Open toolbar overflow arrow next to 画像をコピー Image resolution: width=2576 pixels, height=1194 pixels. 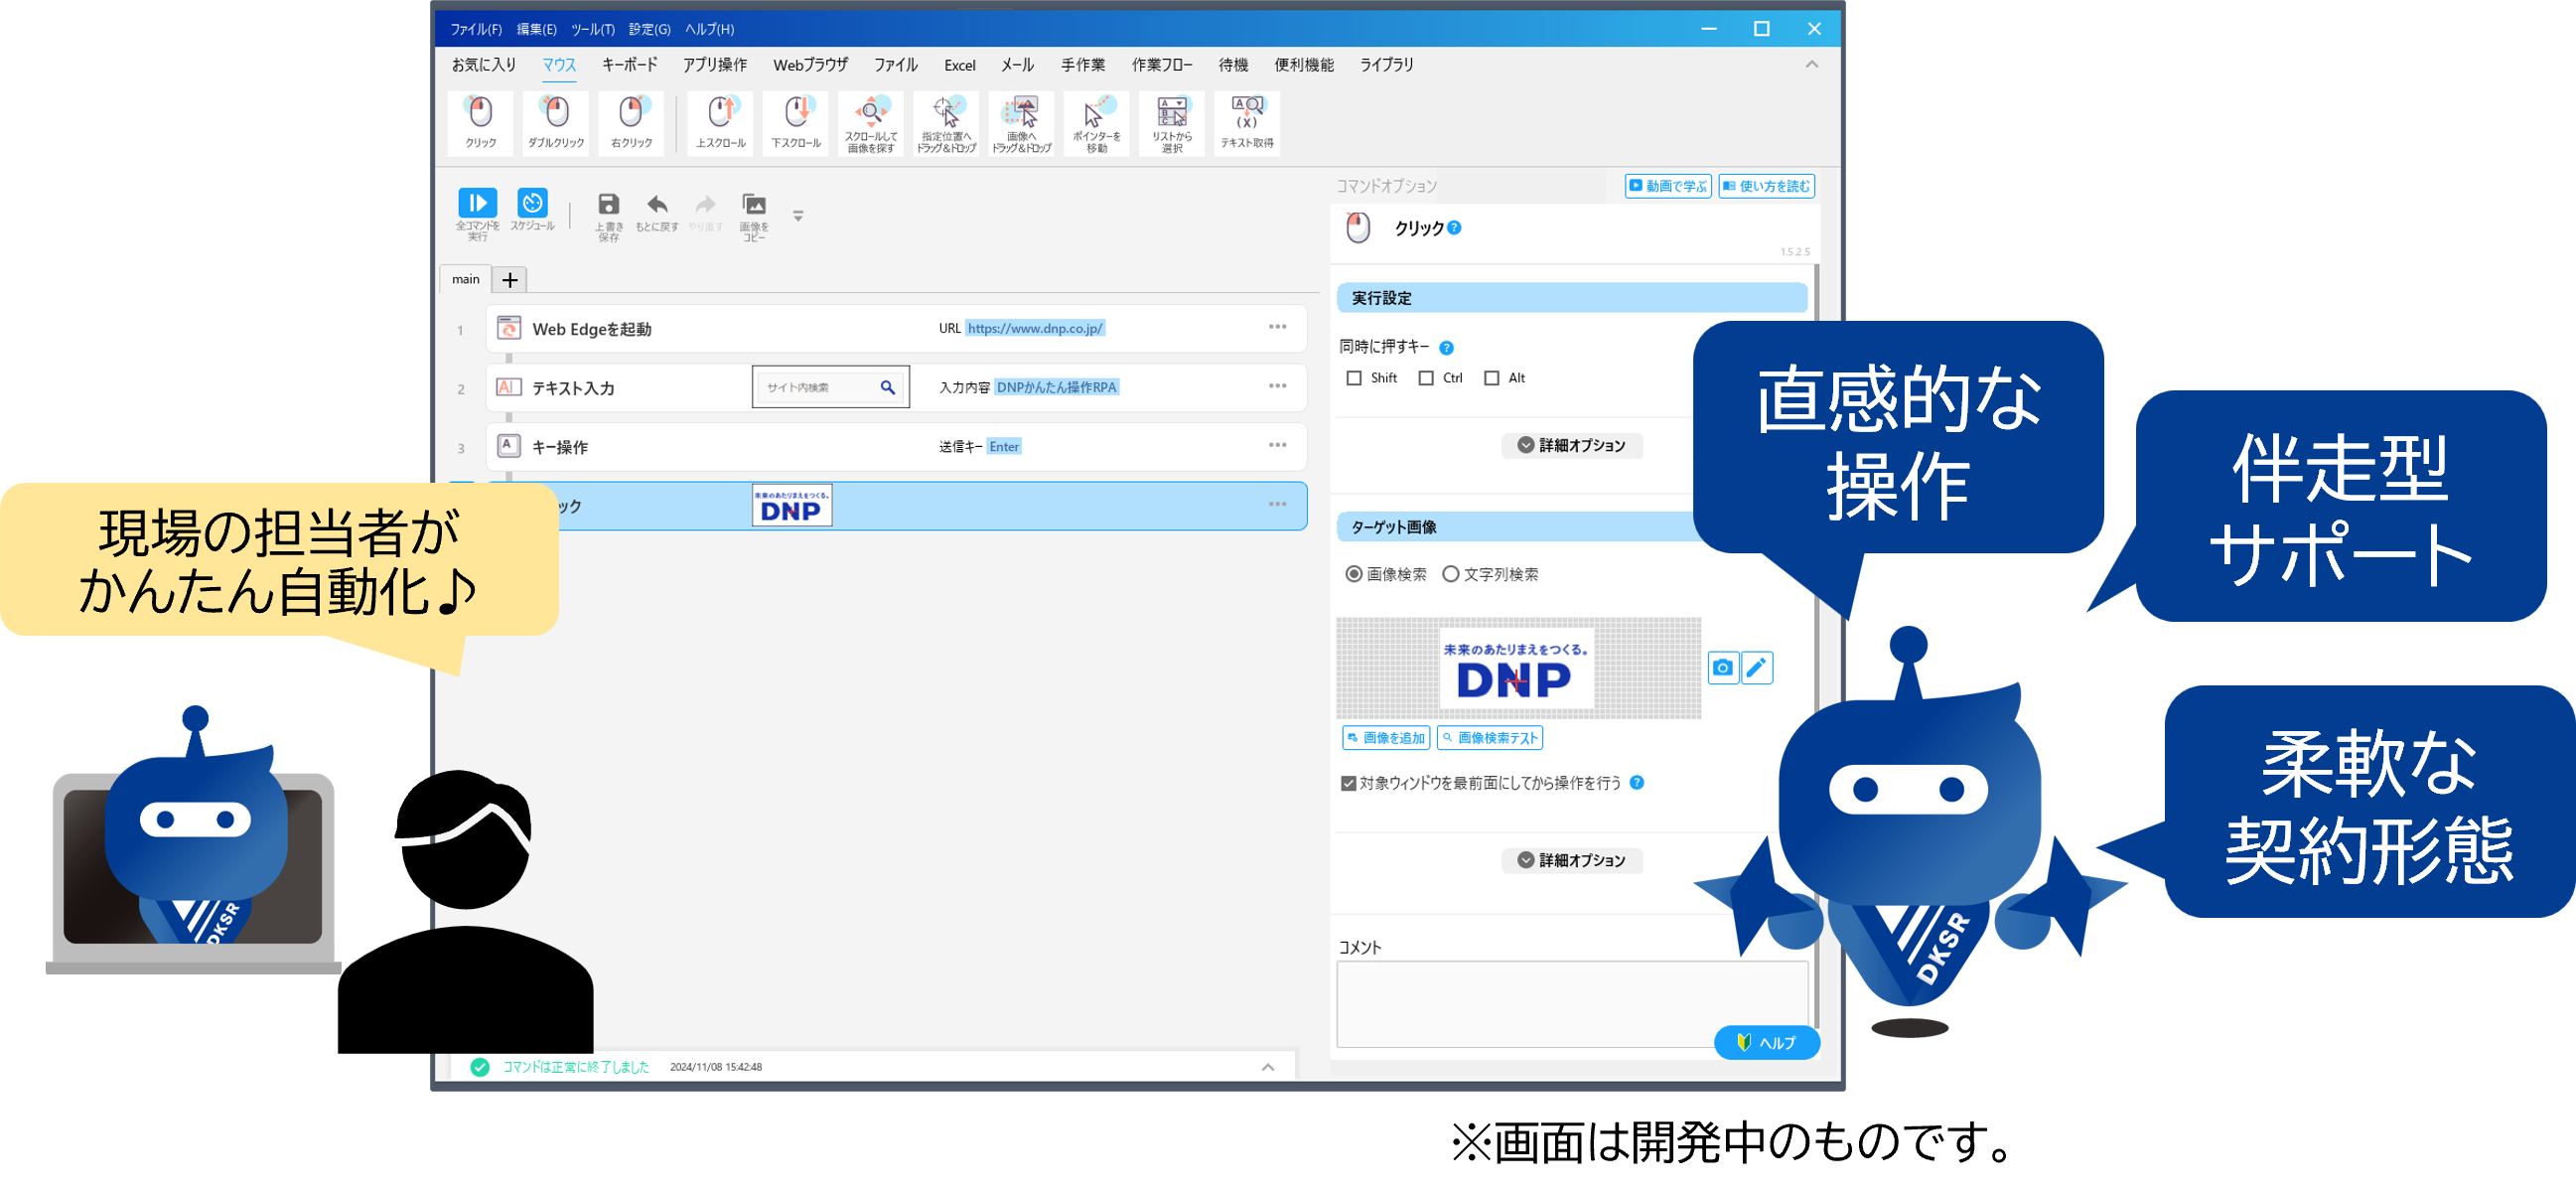[x=798, y=215]
